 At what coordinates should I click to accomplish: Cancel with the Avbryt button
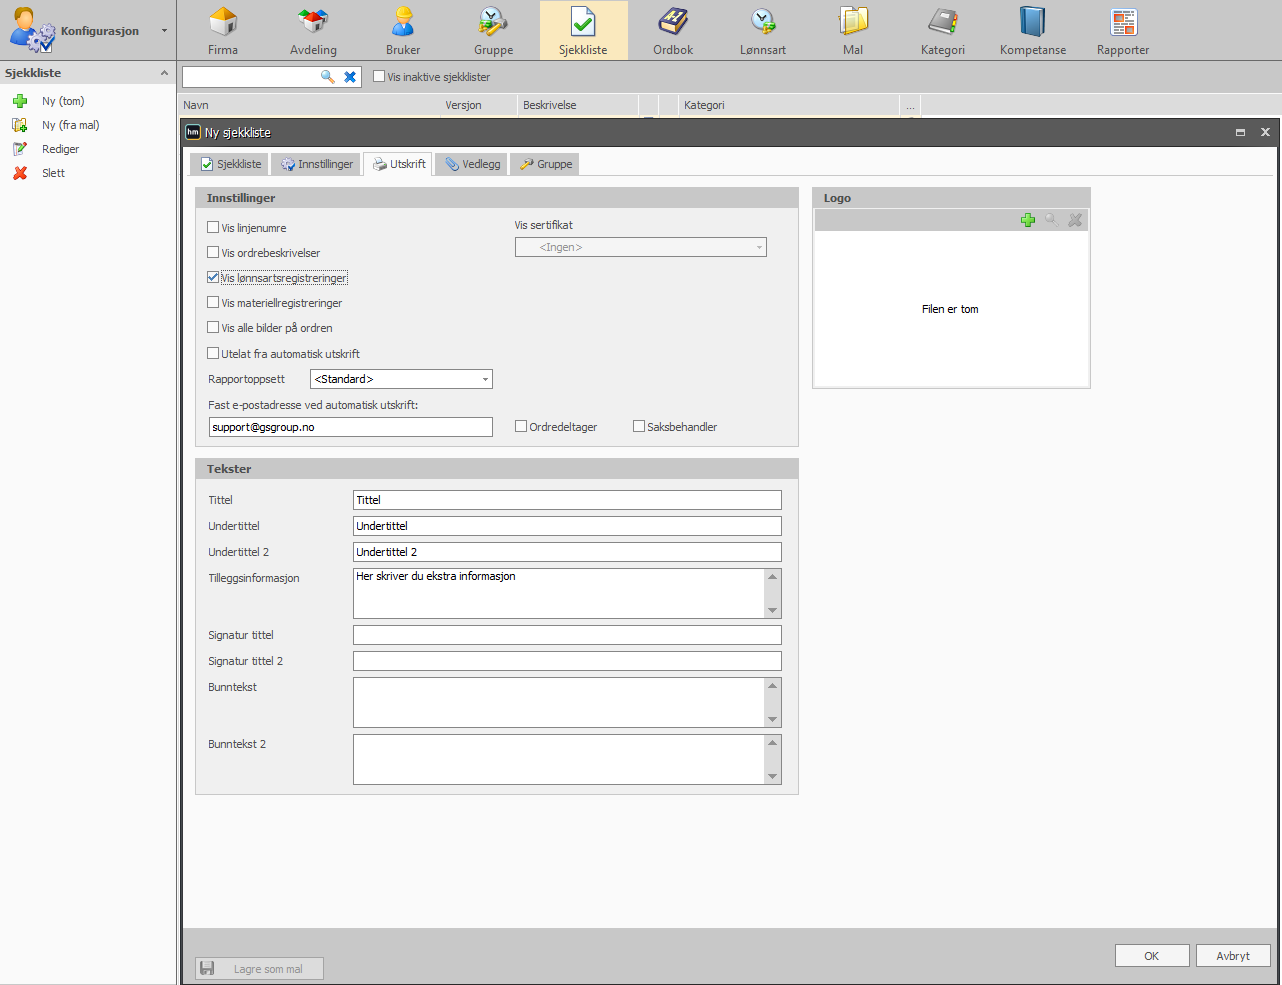(1233, 956)
